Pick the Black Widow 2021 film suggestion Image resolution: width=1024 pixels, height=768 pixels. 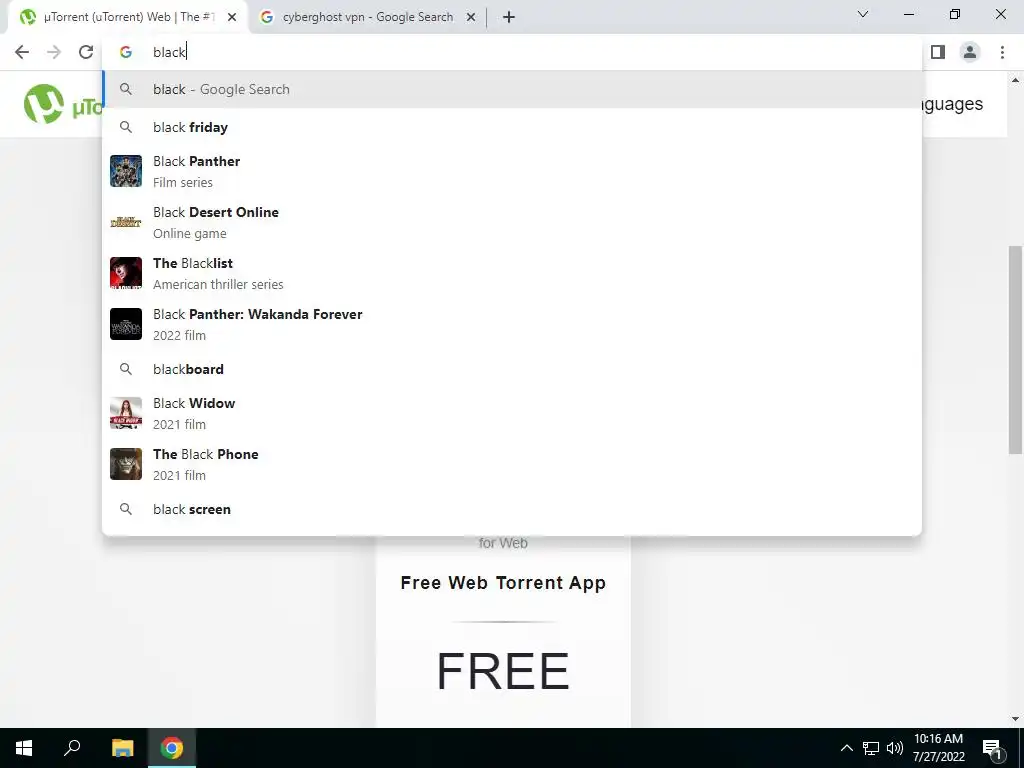[x=512, y=413]
